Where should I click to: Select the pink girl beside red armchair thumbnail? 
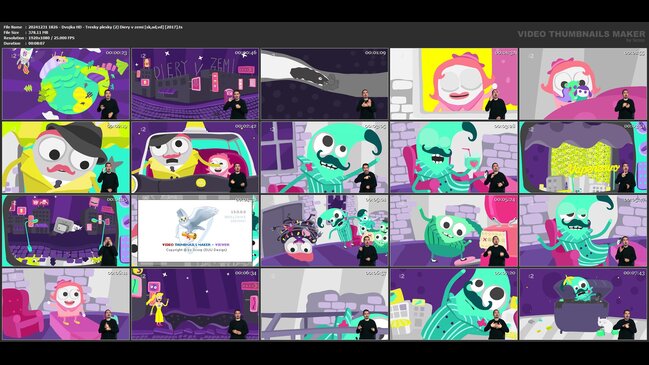(x=66, y=304)
